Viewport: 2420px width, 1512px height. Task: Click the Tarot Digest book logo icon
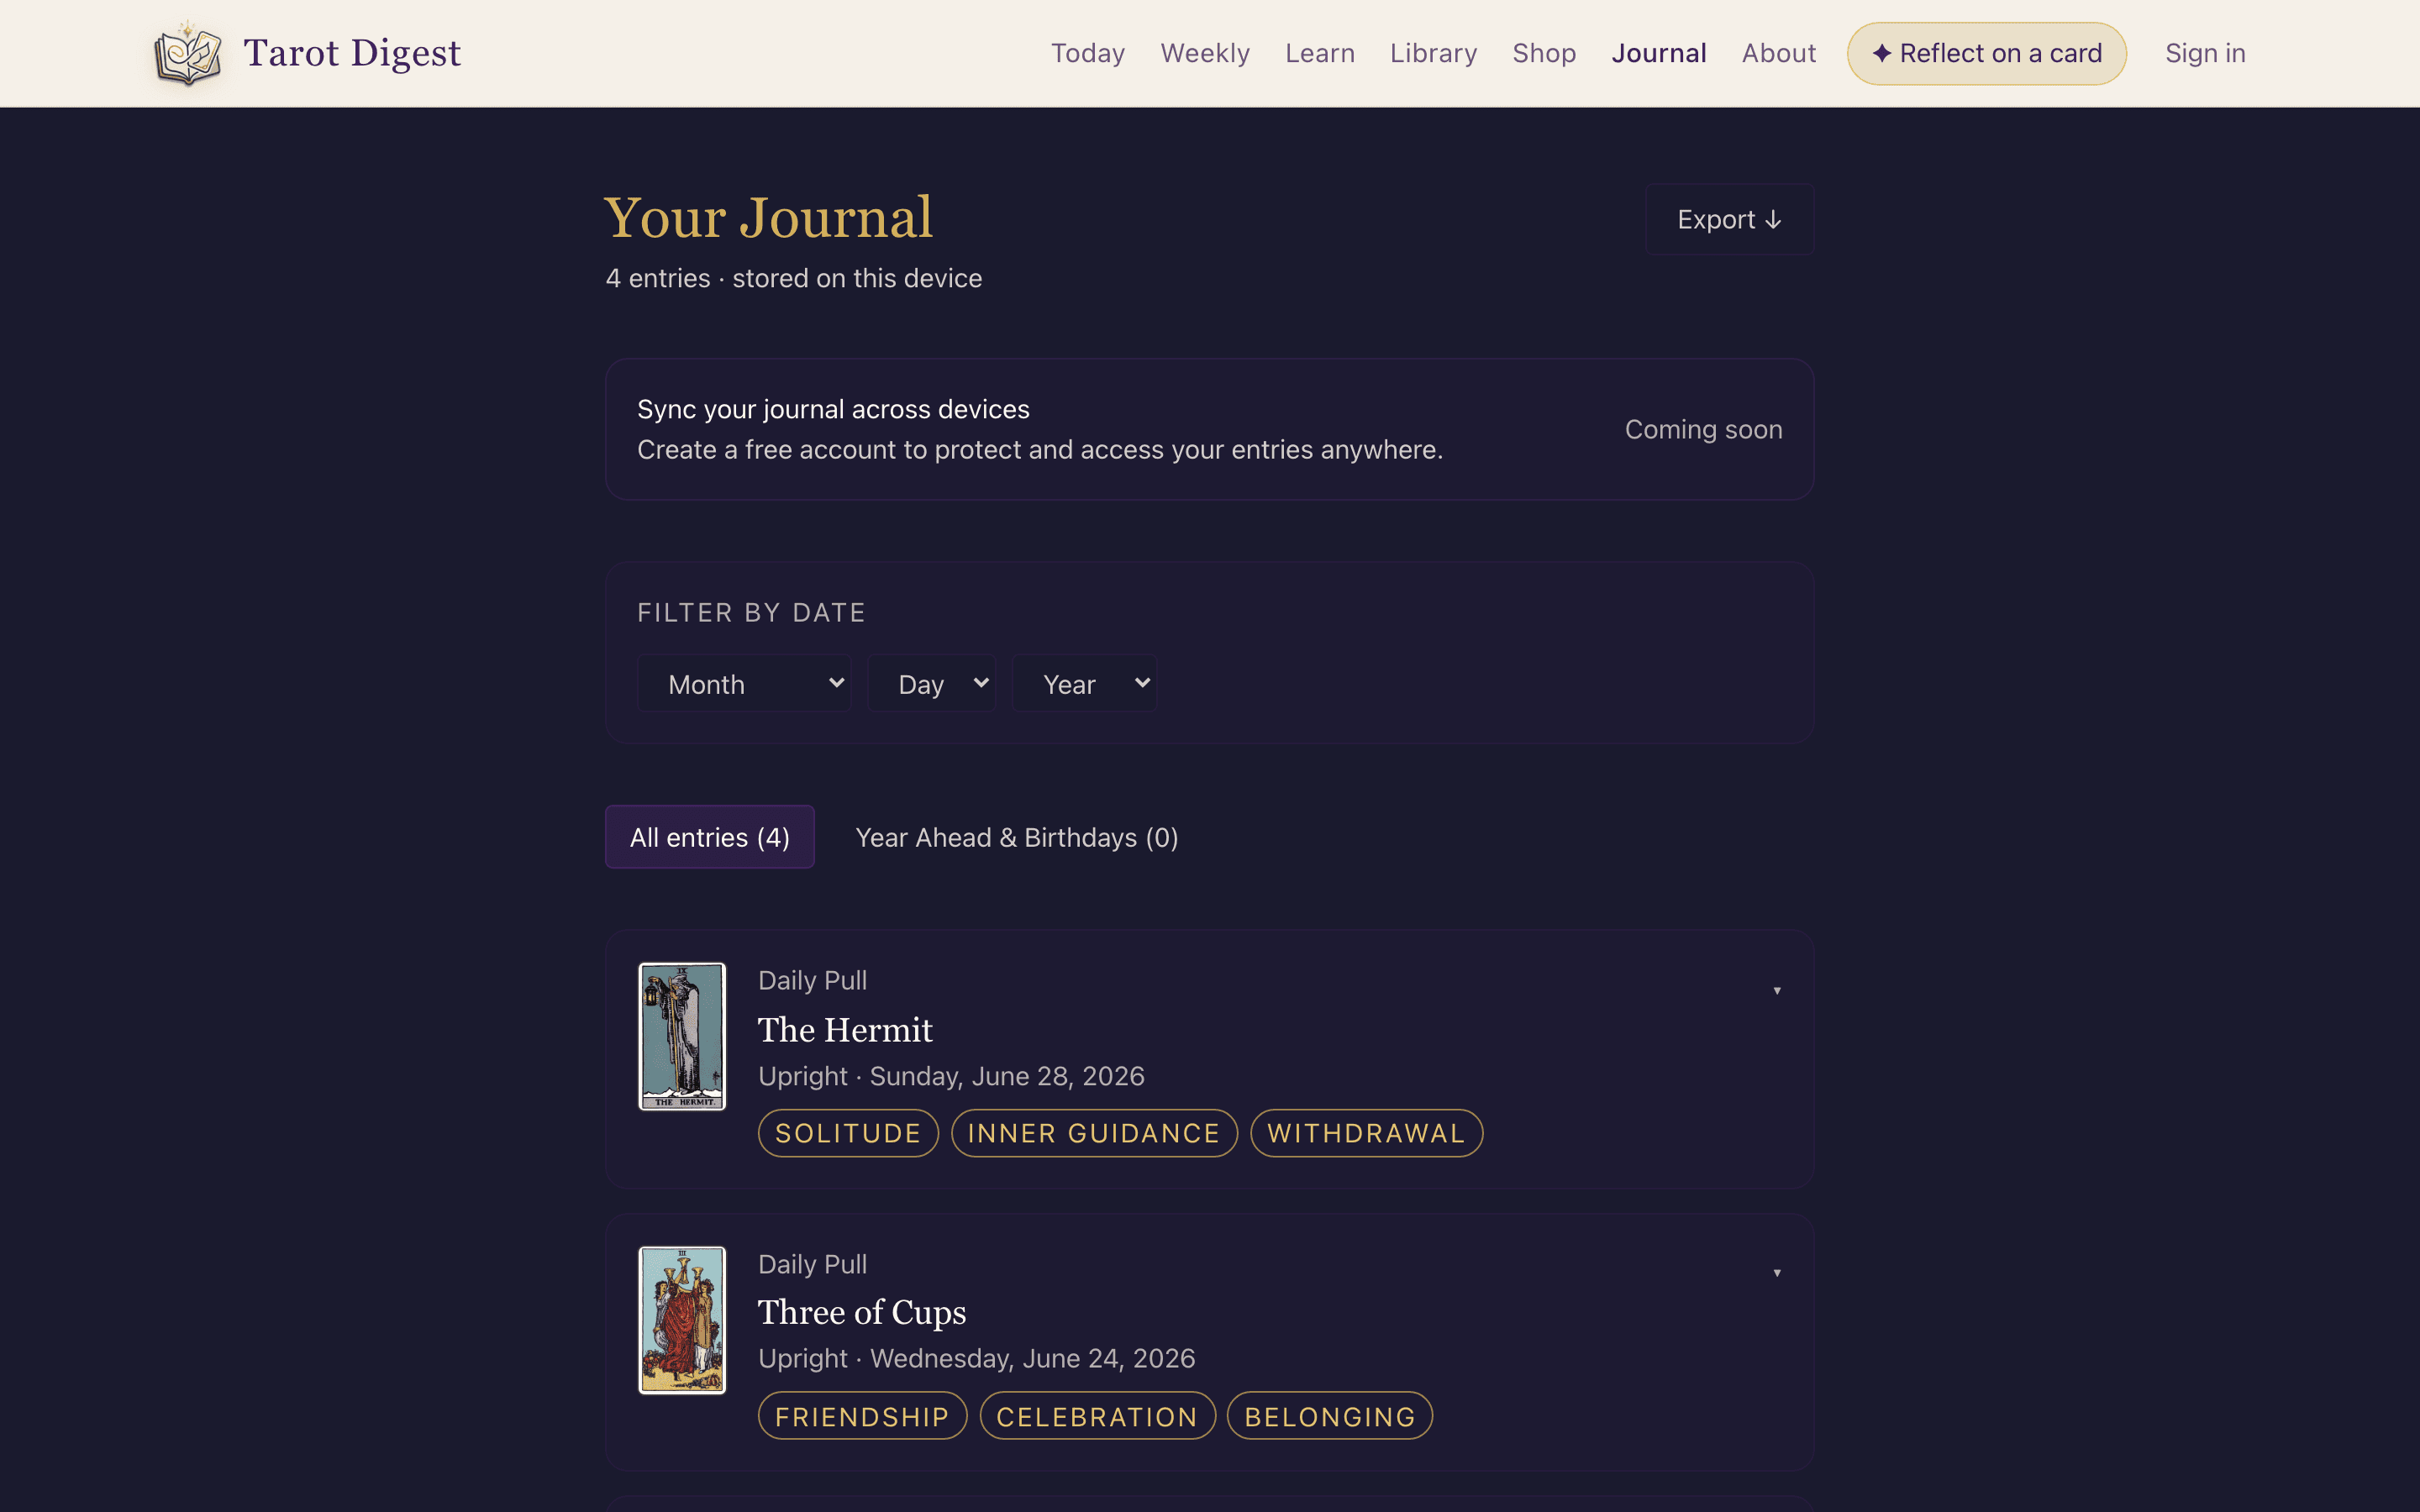(x=188, y=53)
